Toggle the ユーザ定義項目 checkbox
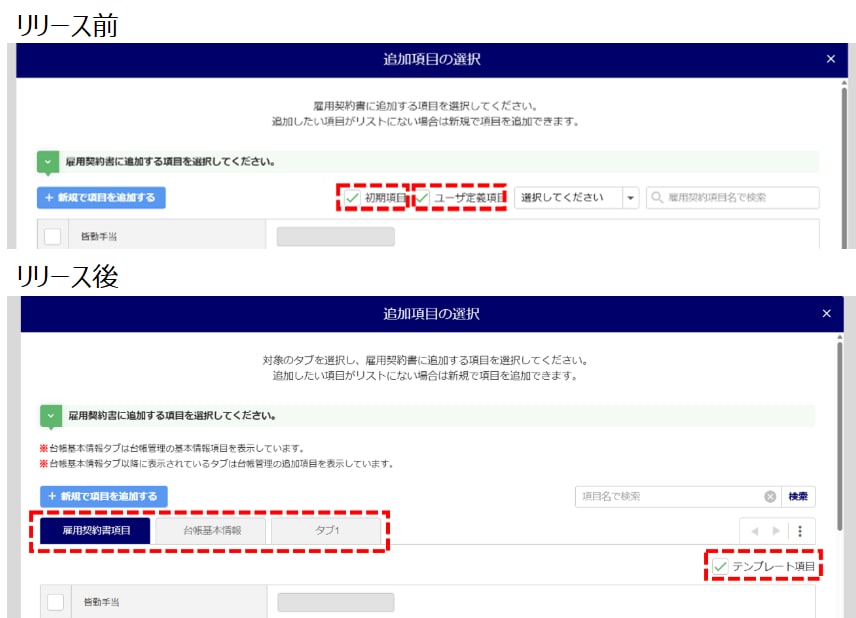The width and height of the screenshot is (856, 618). pyautogui.click(x=423, y=198)
